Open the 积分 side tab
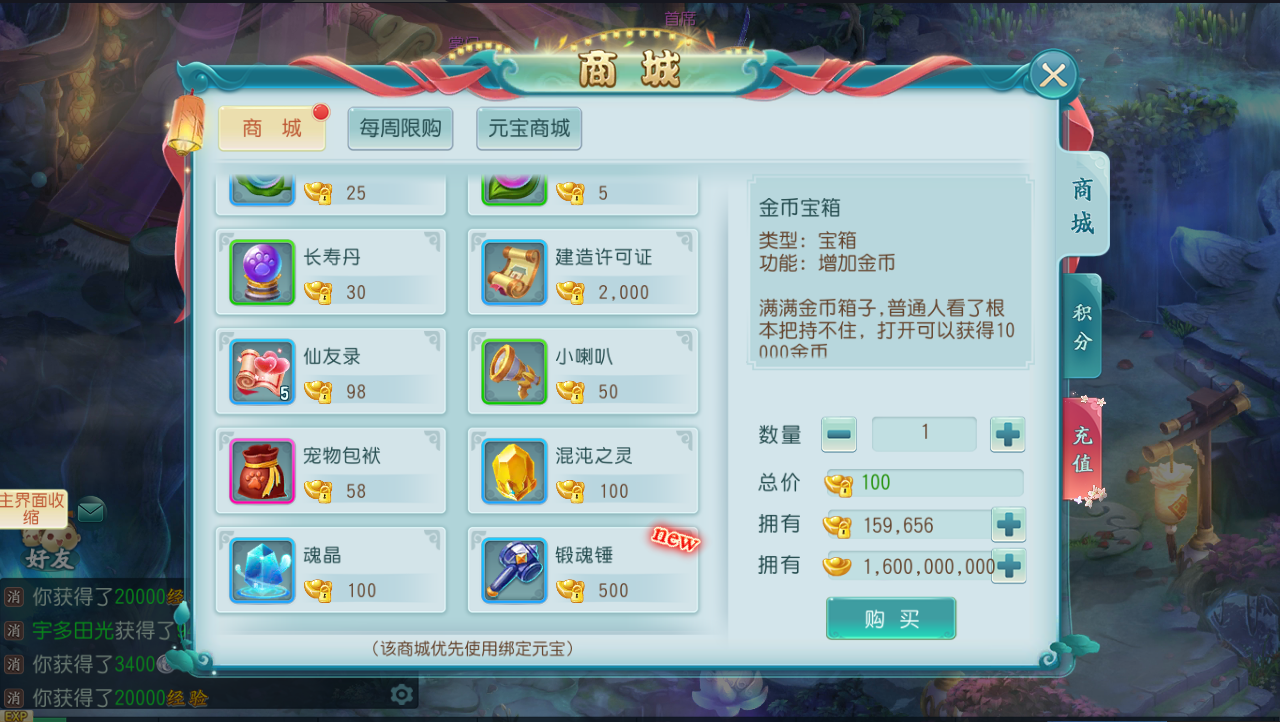Image resolution: width=1280 pixels, height=722 pixels. click(x=1083, y=326)
